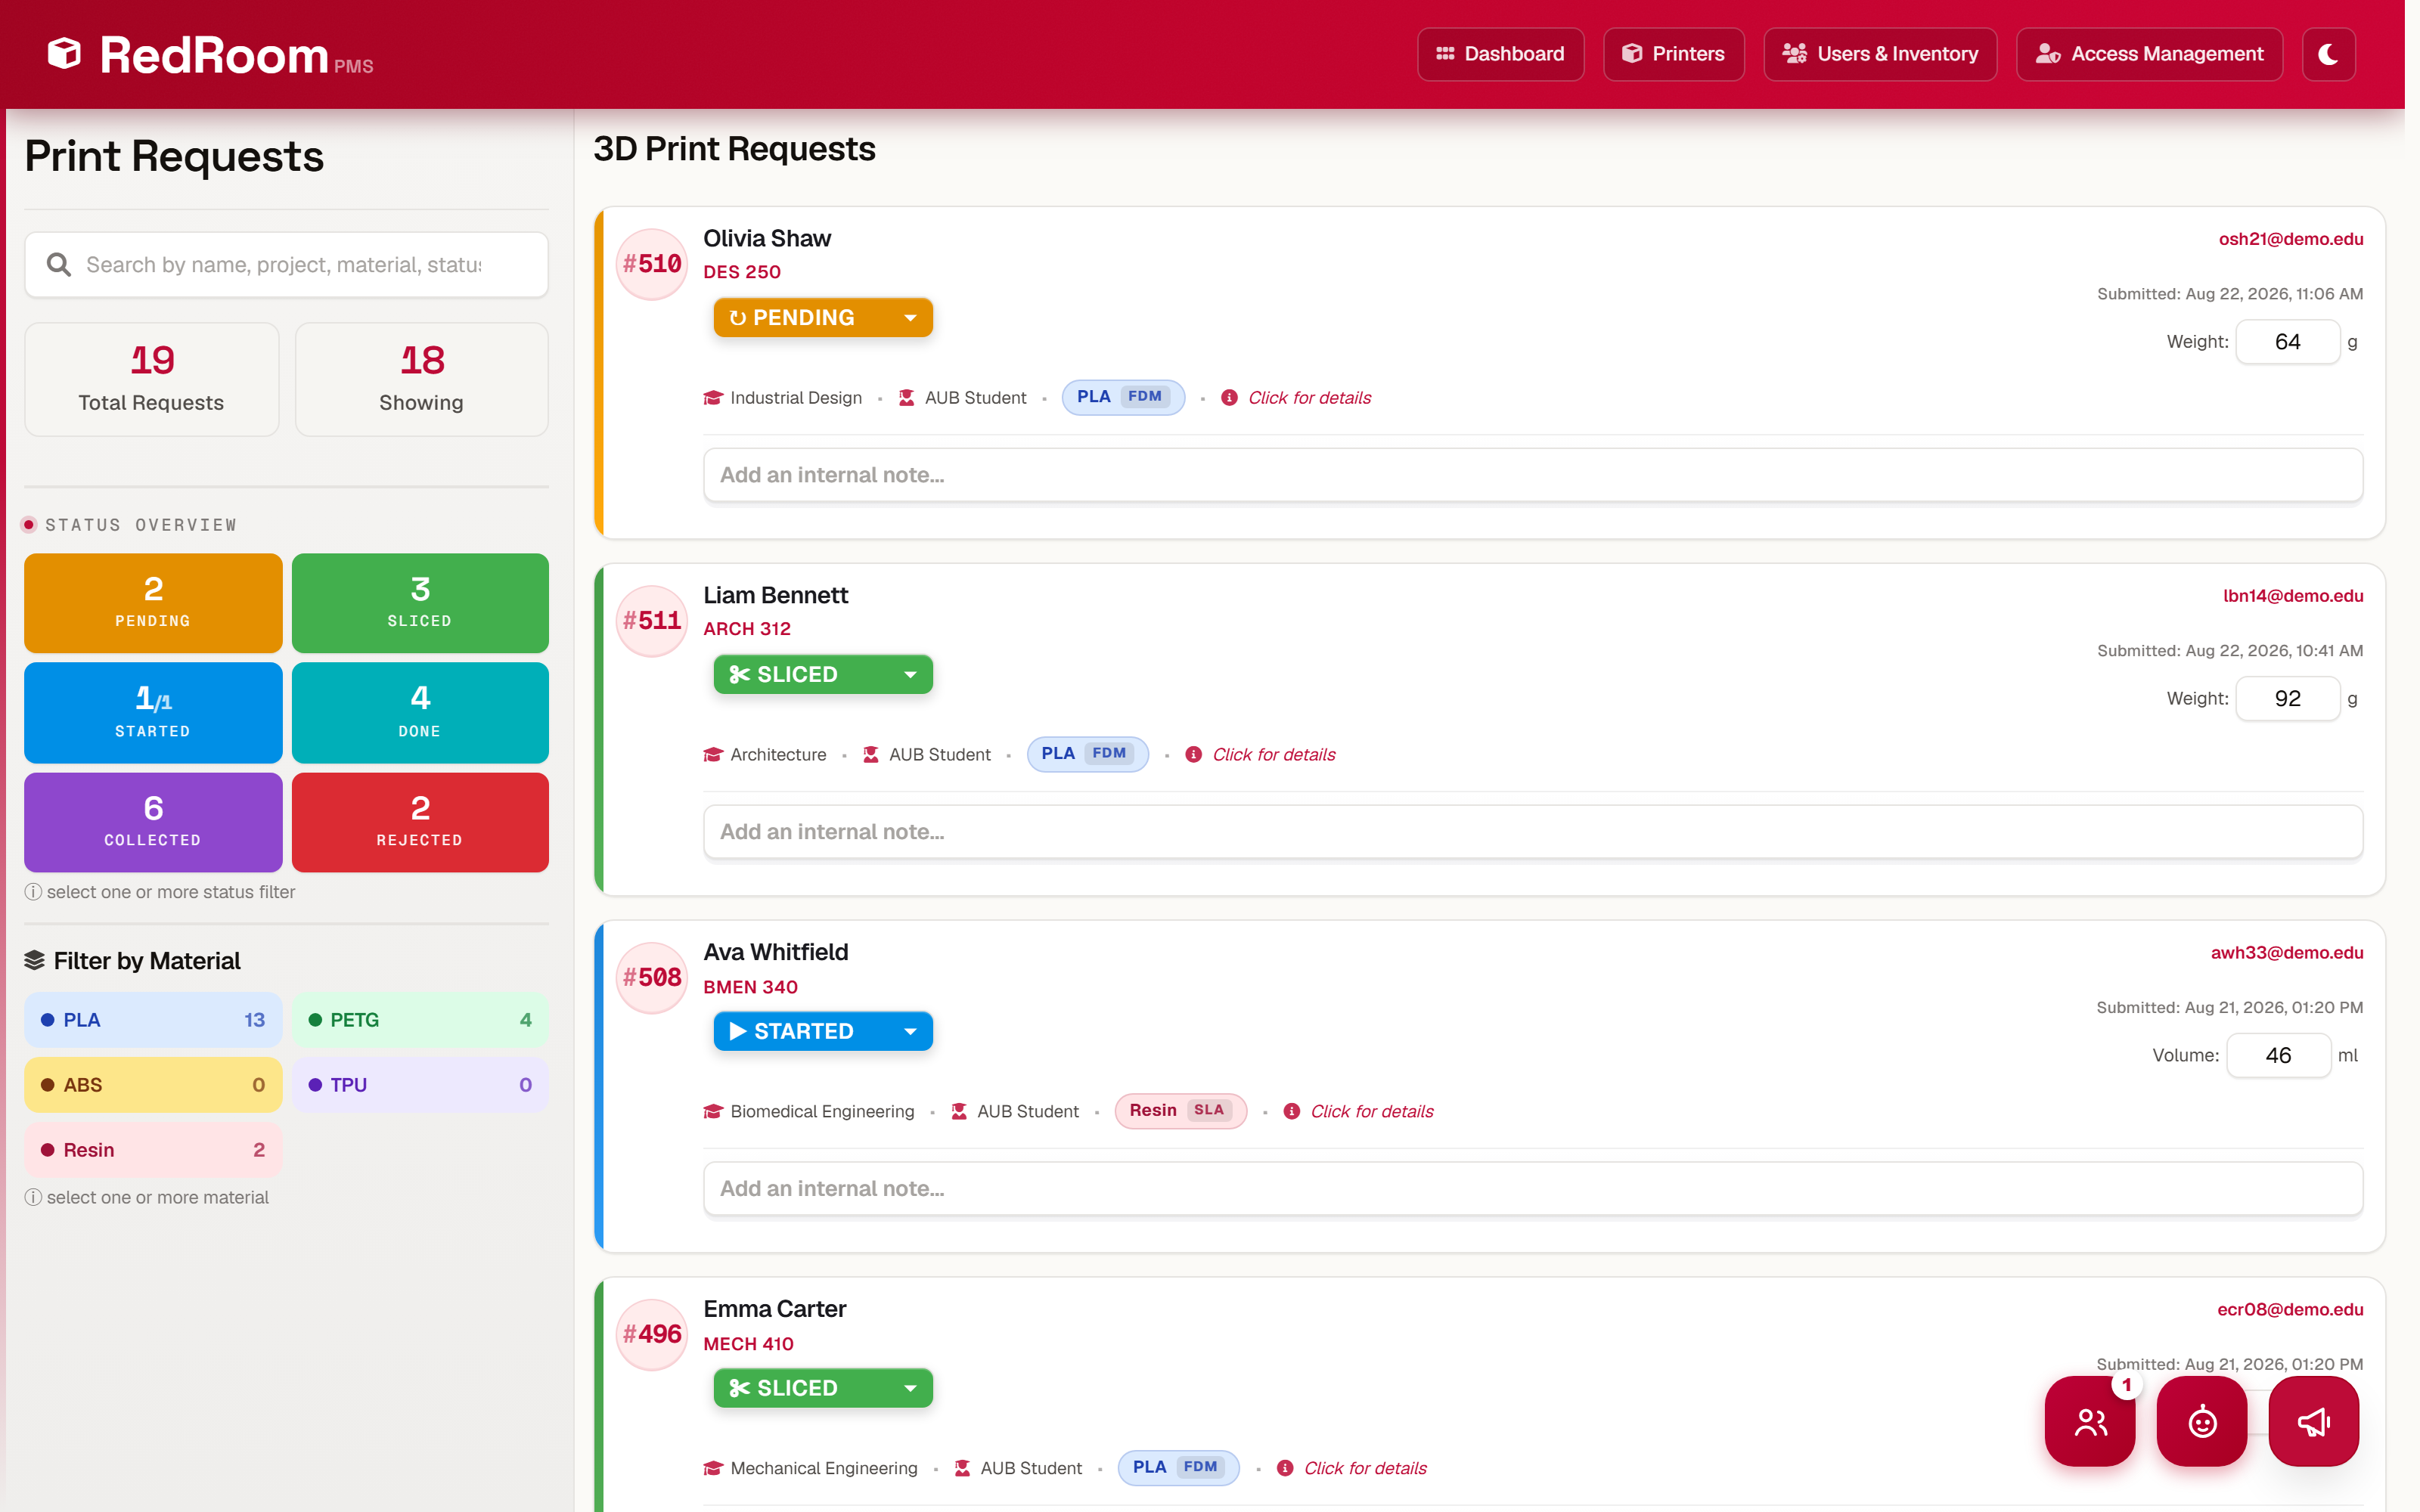Click Olivia Shaw's email osh21@demo.edu

(2291, 239)
